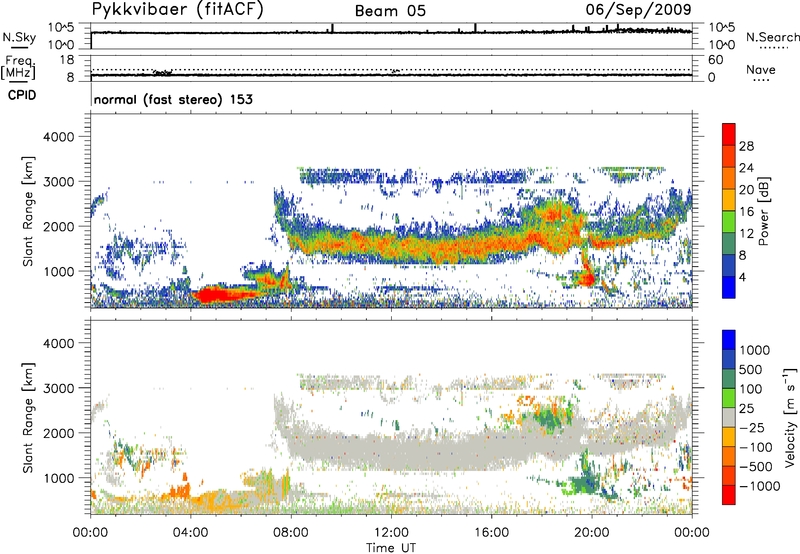
Task: Click the 'Nave' legend label
Action: tap(761, 69)
